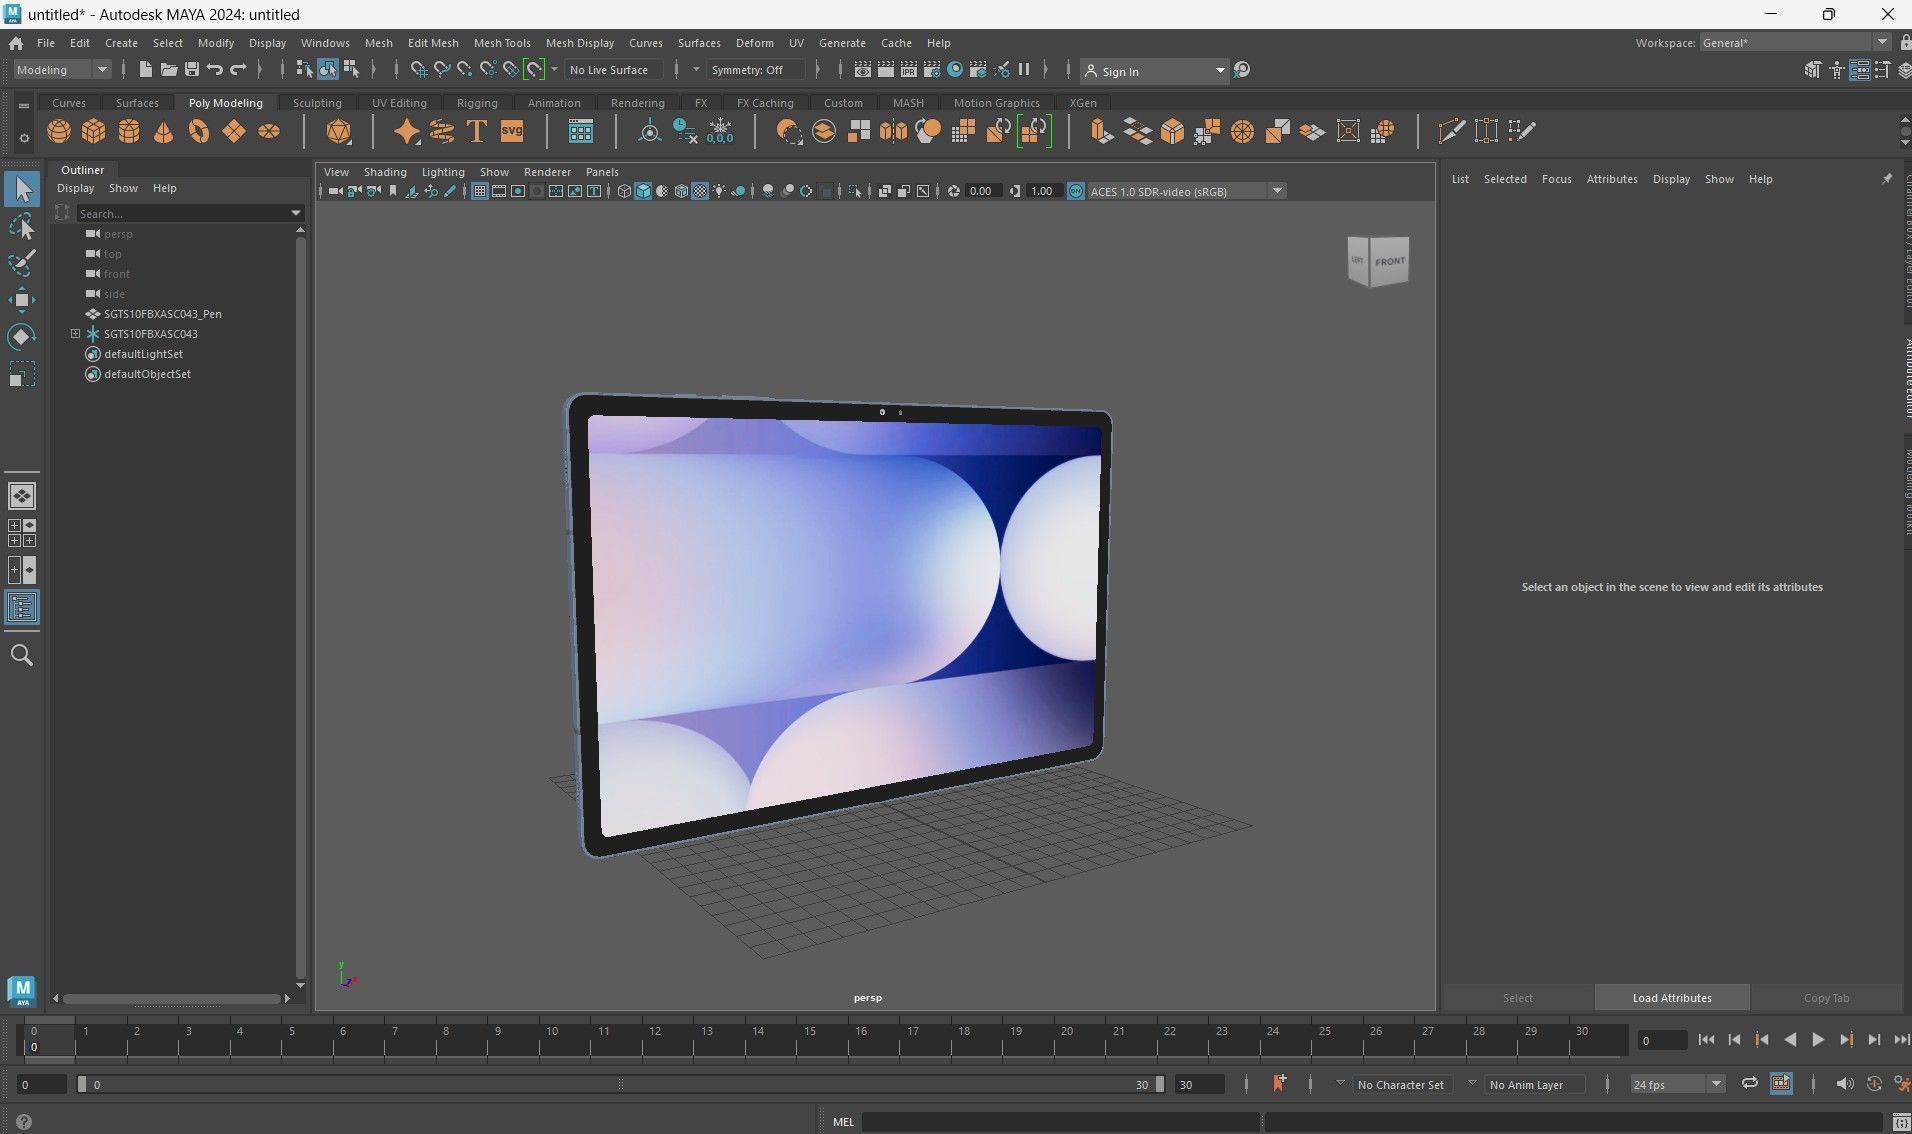
Task: Toggle color management ON button in viewport
Action: [x=1076, y=191]
